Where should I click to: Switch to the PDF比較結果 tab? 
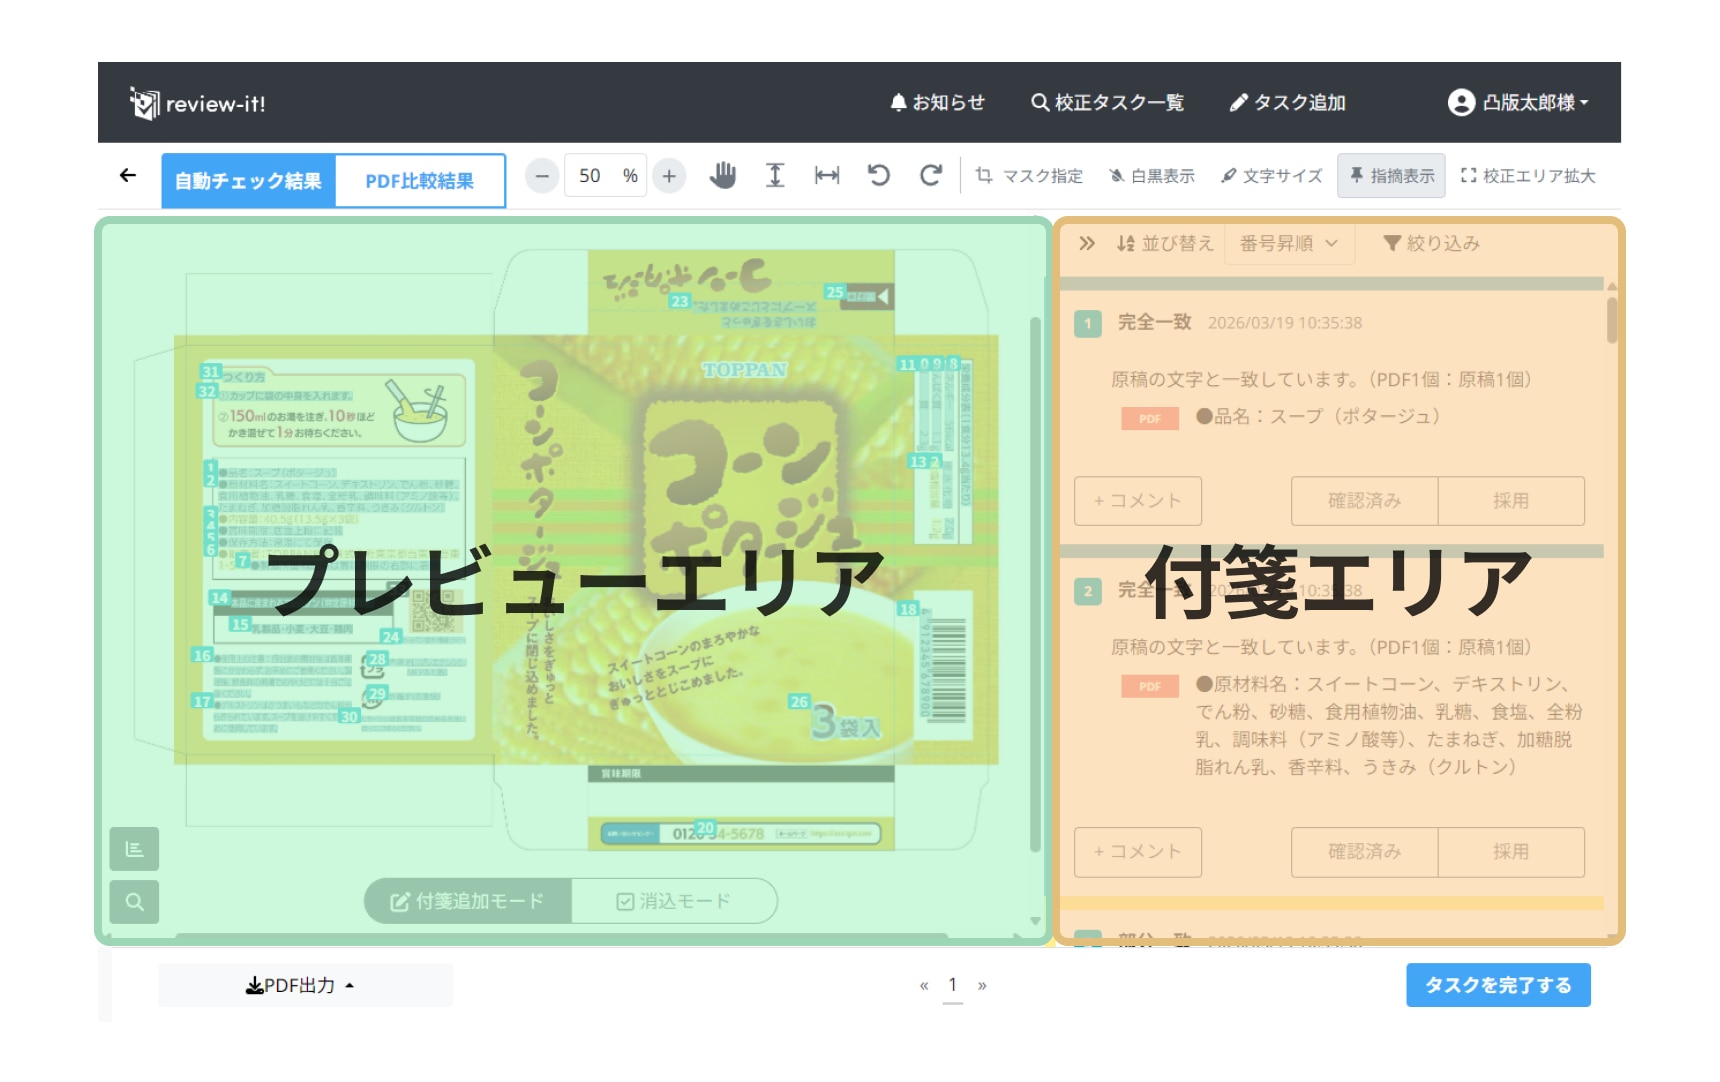point(420,181)
